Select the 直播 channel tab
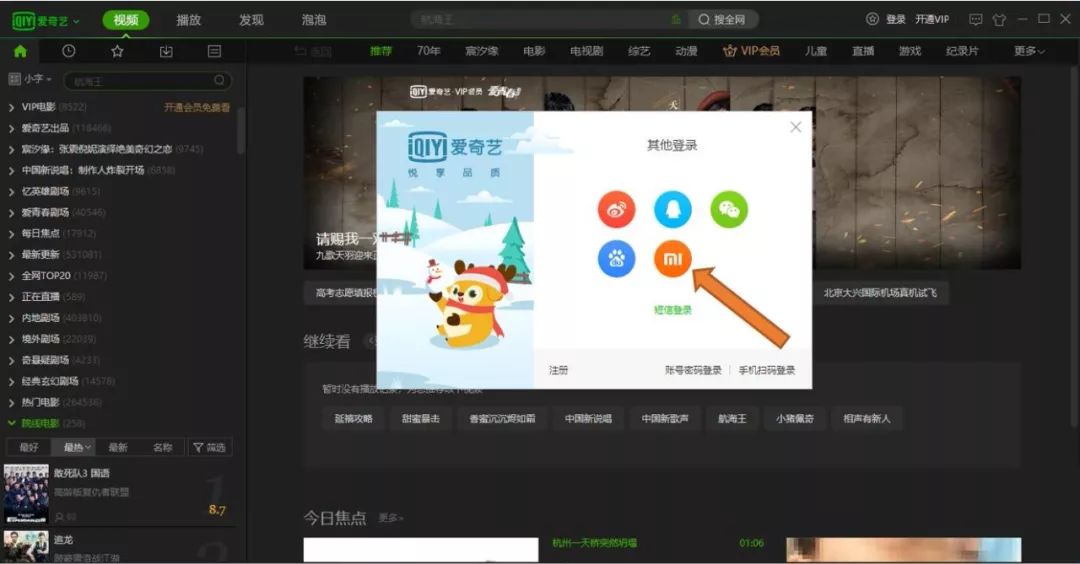1080x564 pixels. [863, 51]
